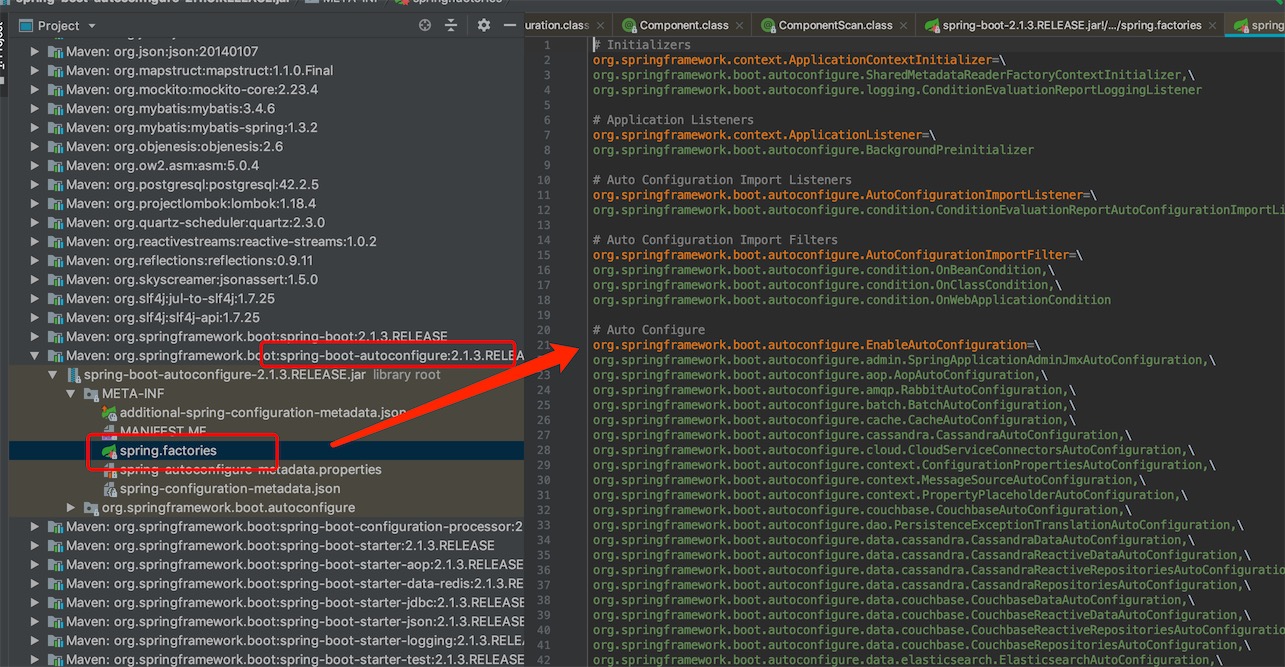Select Maven spring-boot-starter-json:2.1.3.RELEASE row
Screen dimensions: 1285x667
click(x=266, y=621)
